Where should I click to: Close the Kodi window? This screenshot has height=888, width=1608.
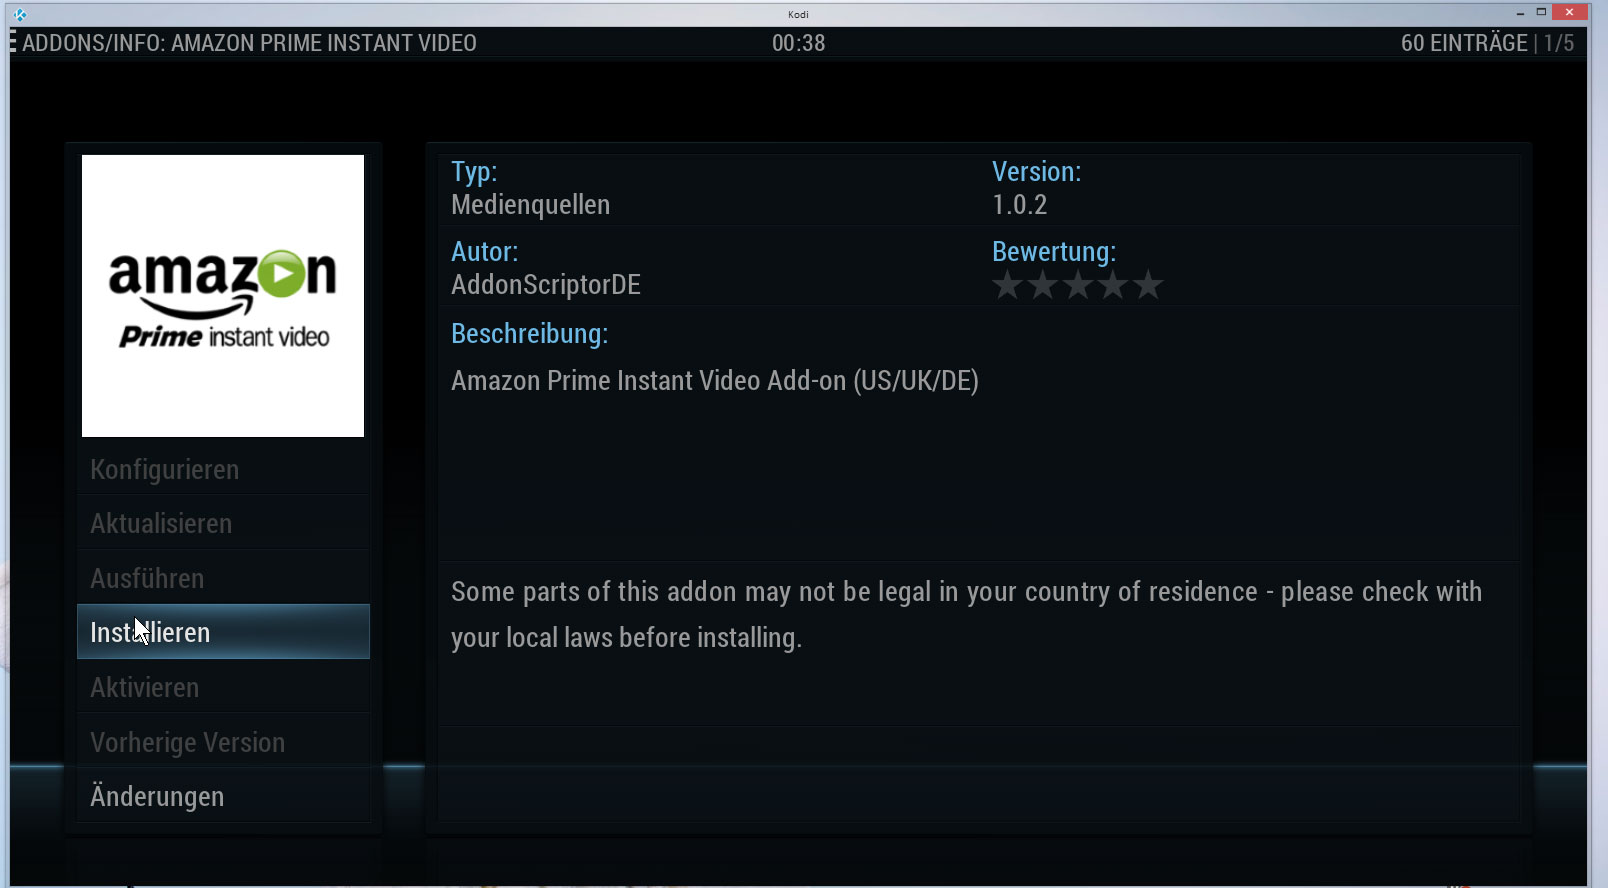tap(1570, 13)
